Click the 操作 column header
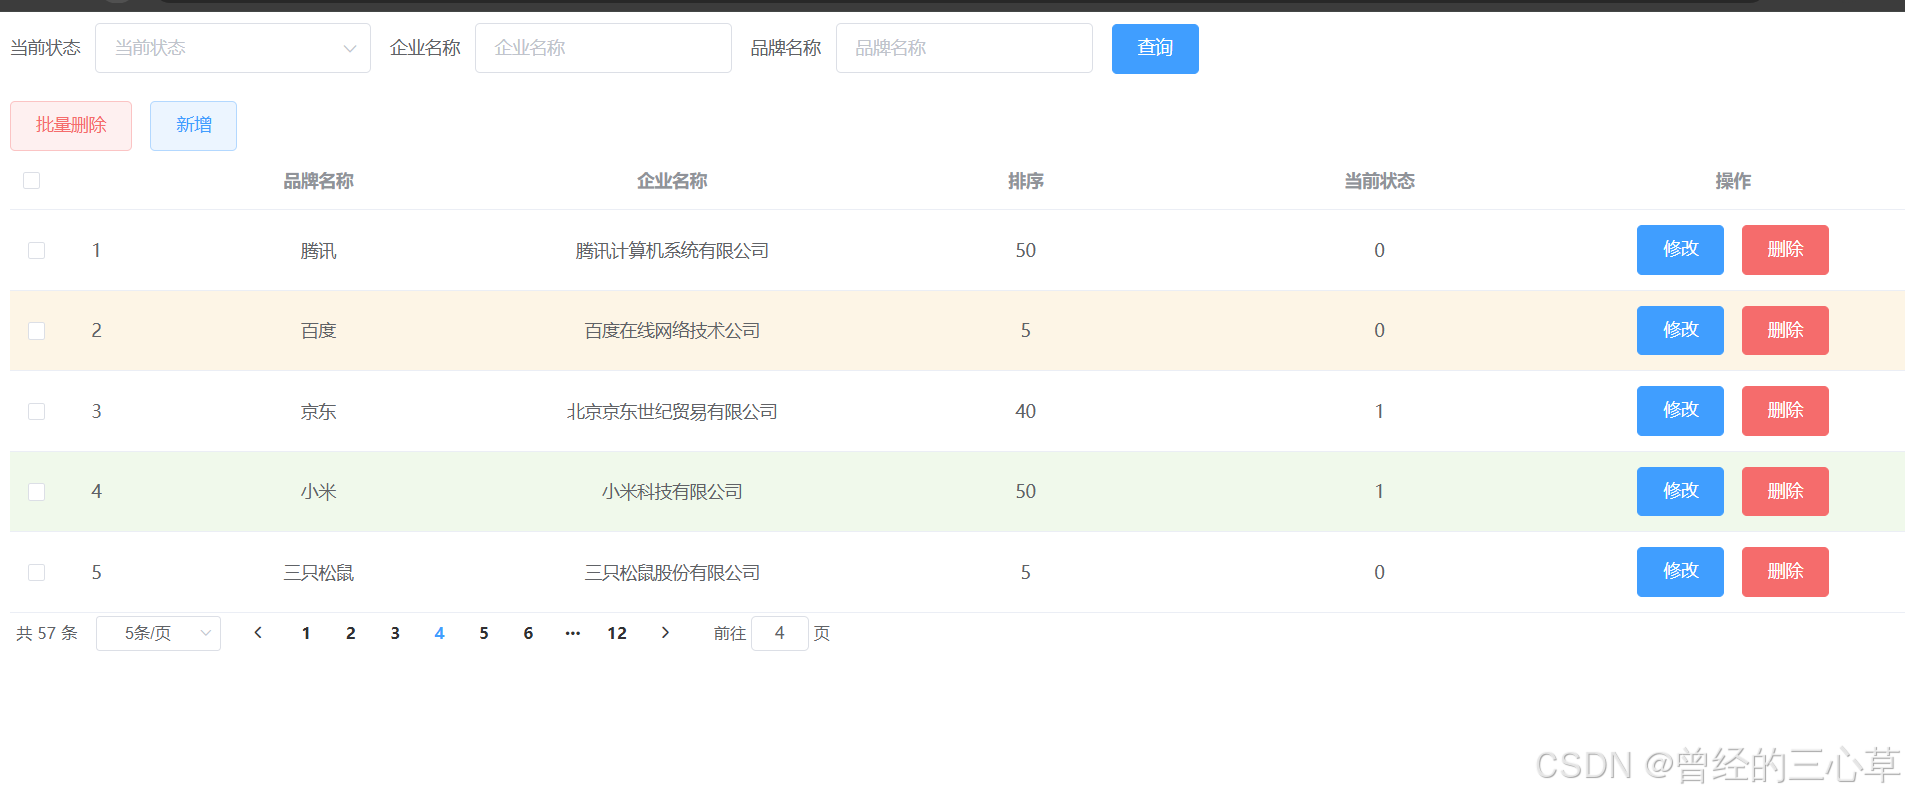The image size is (1905, 797). [1733, 181]
